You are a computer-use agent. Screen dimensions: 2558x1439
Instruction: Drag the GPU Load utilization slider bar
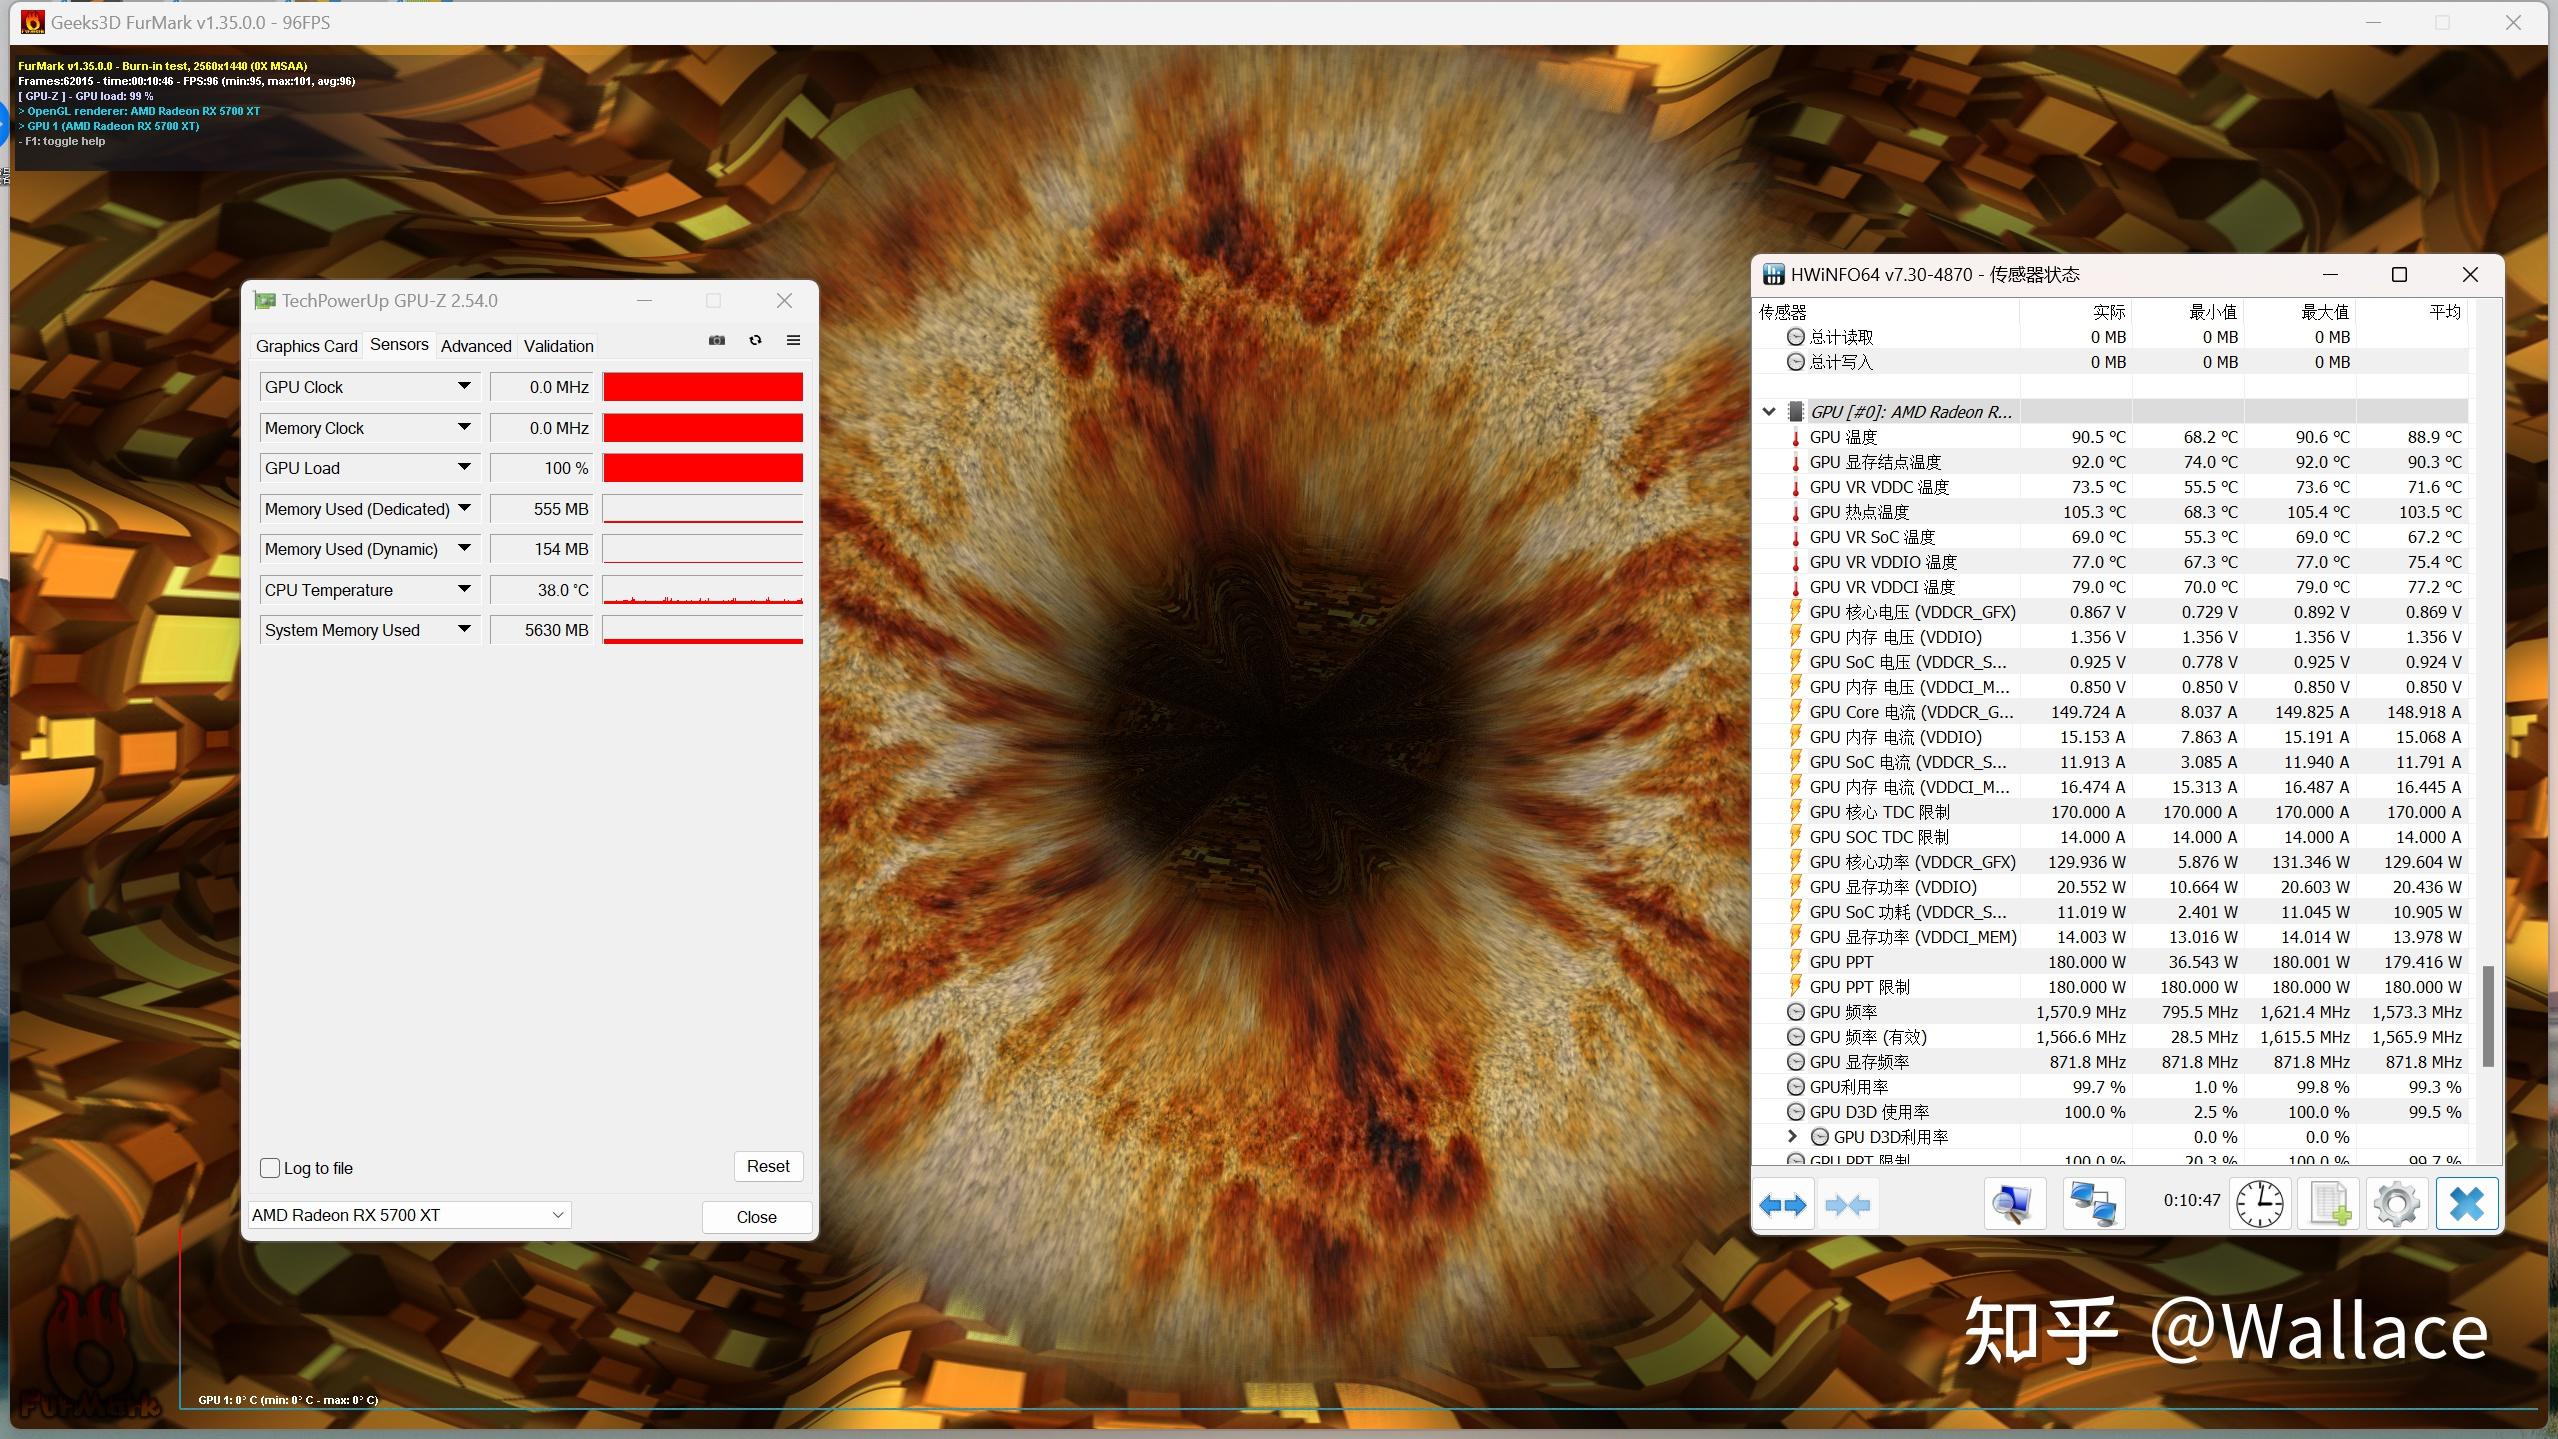(701, 467)
